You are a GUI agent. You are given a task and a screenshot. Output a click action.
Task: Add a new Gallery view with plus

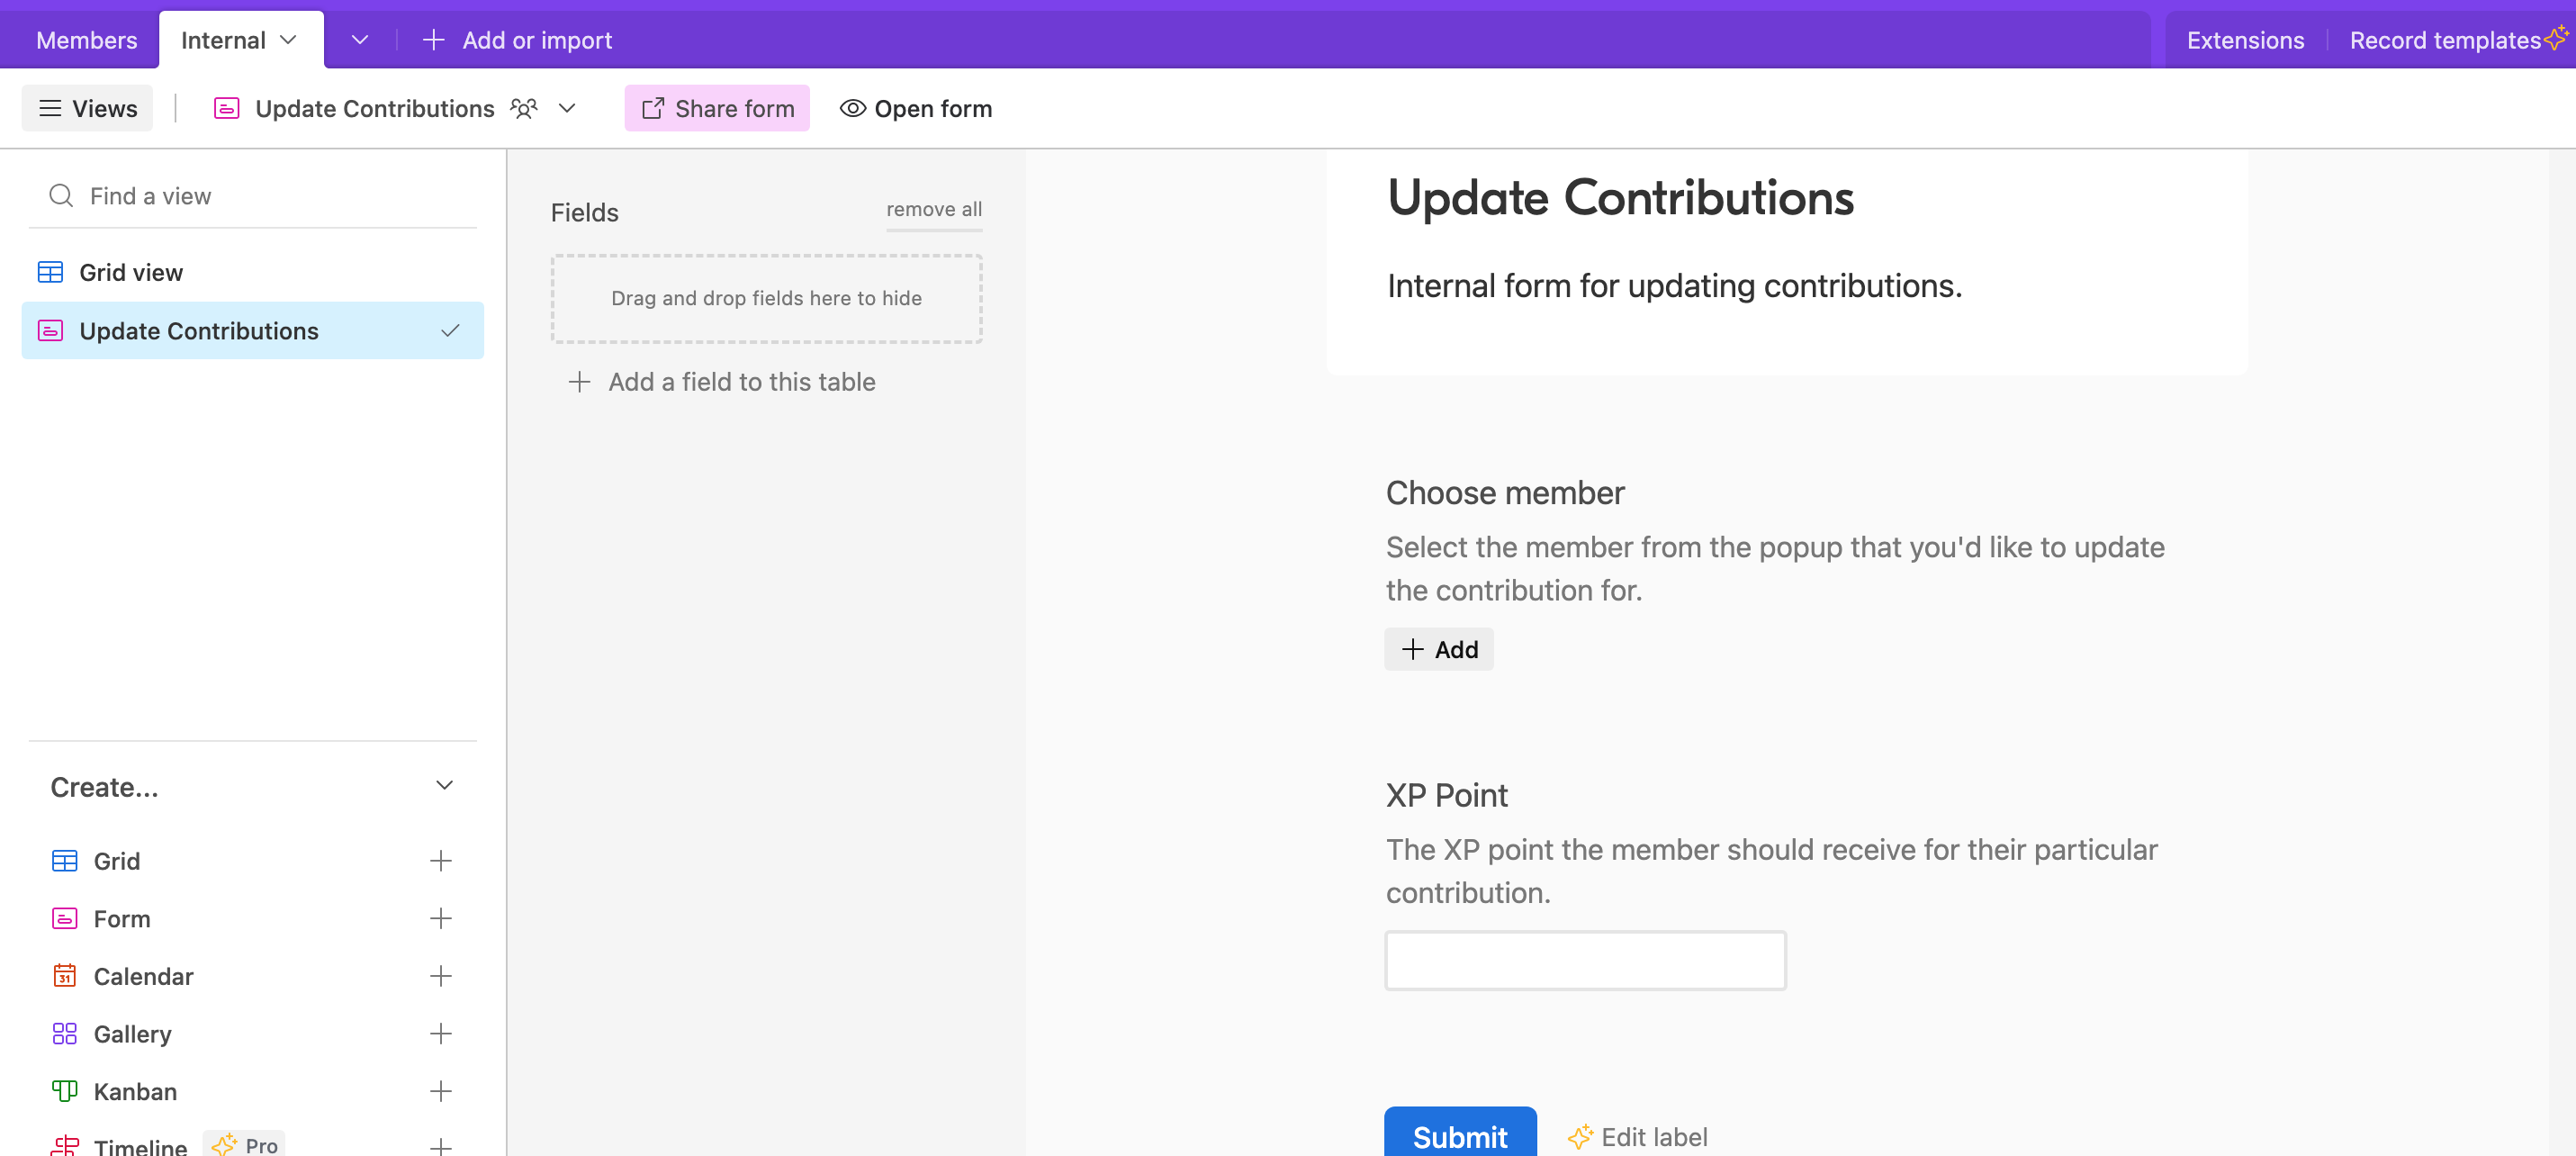(x=440, y=1034)
